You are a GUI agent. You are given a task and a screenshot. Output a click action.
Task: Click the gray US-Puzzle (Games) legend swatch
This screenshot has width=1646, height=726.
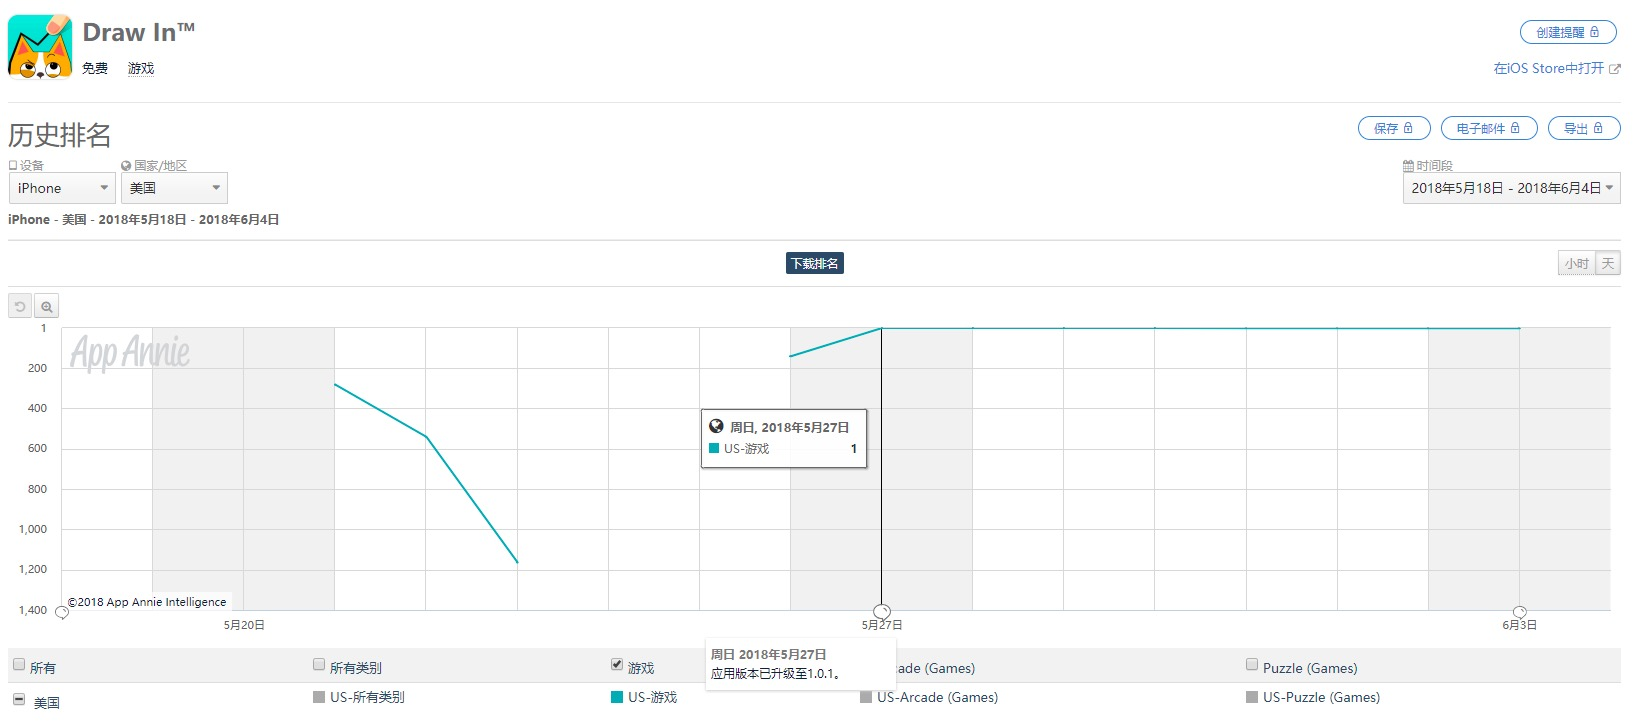[x=1252, y=697]
